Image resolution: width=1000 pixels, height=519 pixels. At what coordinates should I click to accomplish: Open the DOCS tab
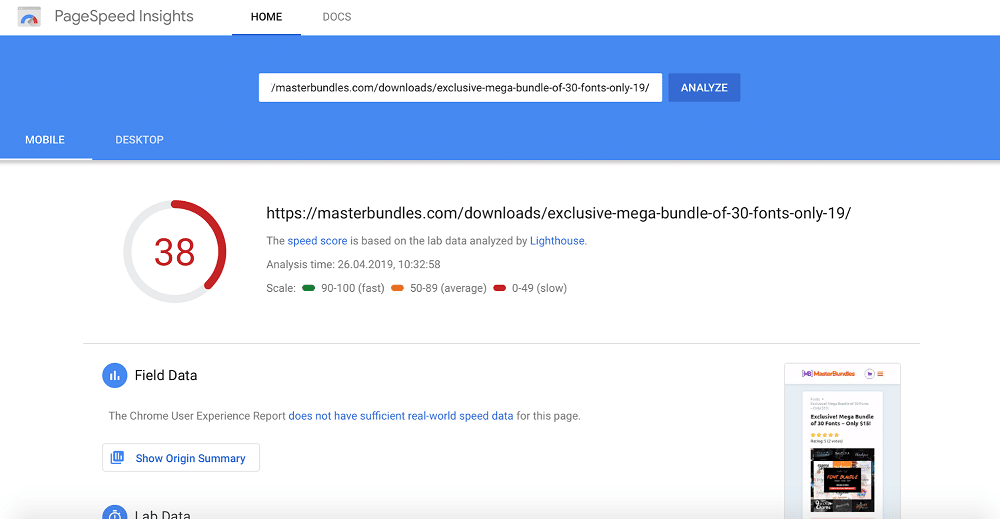337,17
